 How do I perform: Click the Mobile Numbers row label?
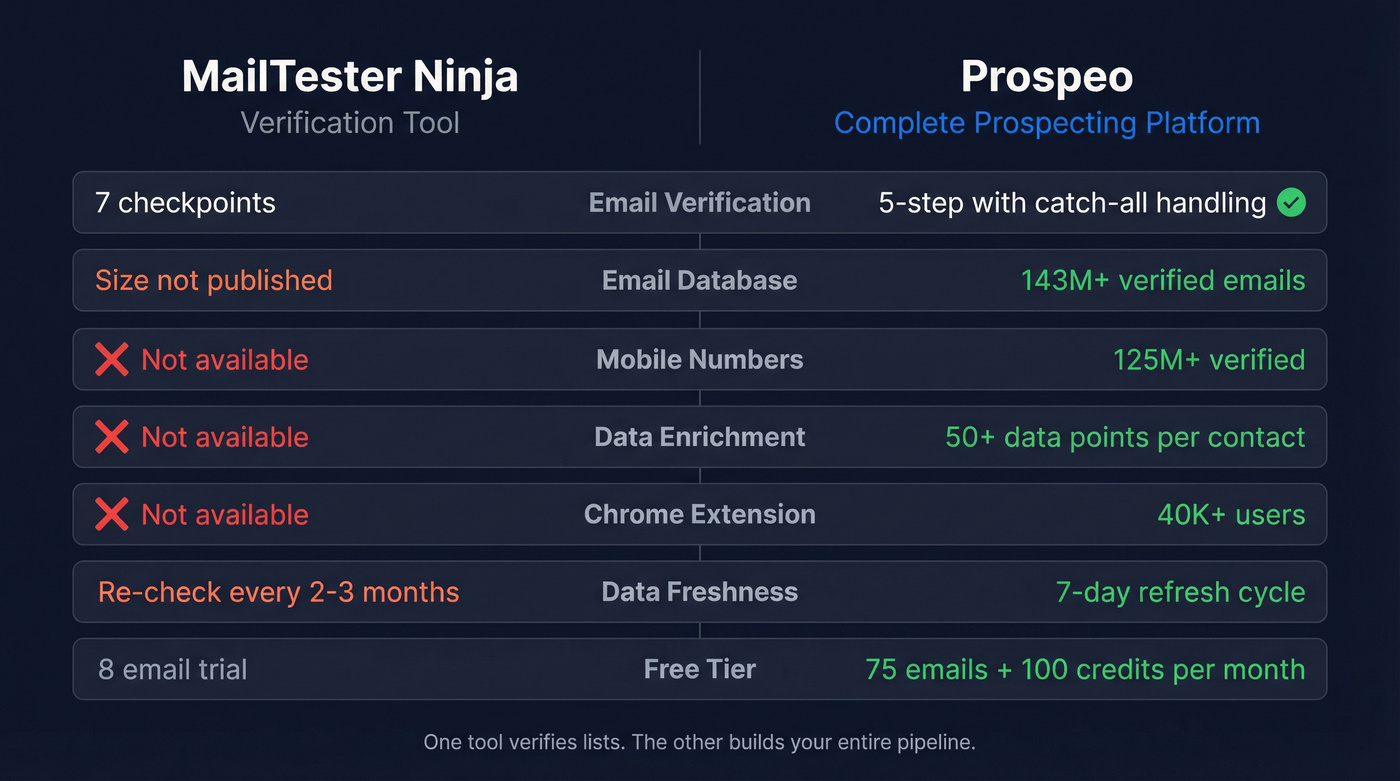(x=699, y=359)
